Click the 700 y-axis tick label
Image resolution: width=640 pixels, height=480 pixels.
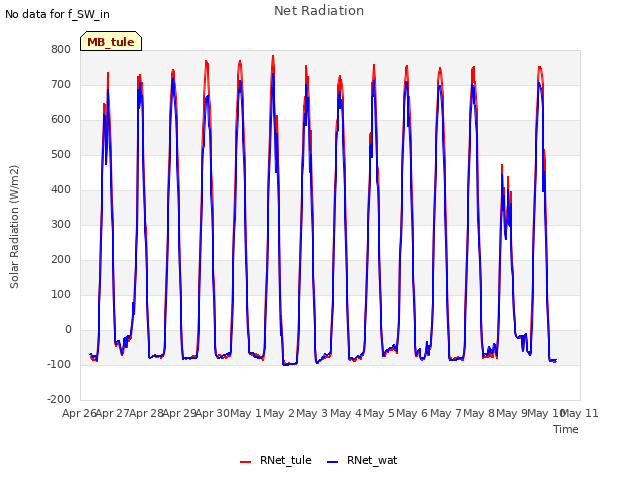click(x=61, y=84)
